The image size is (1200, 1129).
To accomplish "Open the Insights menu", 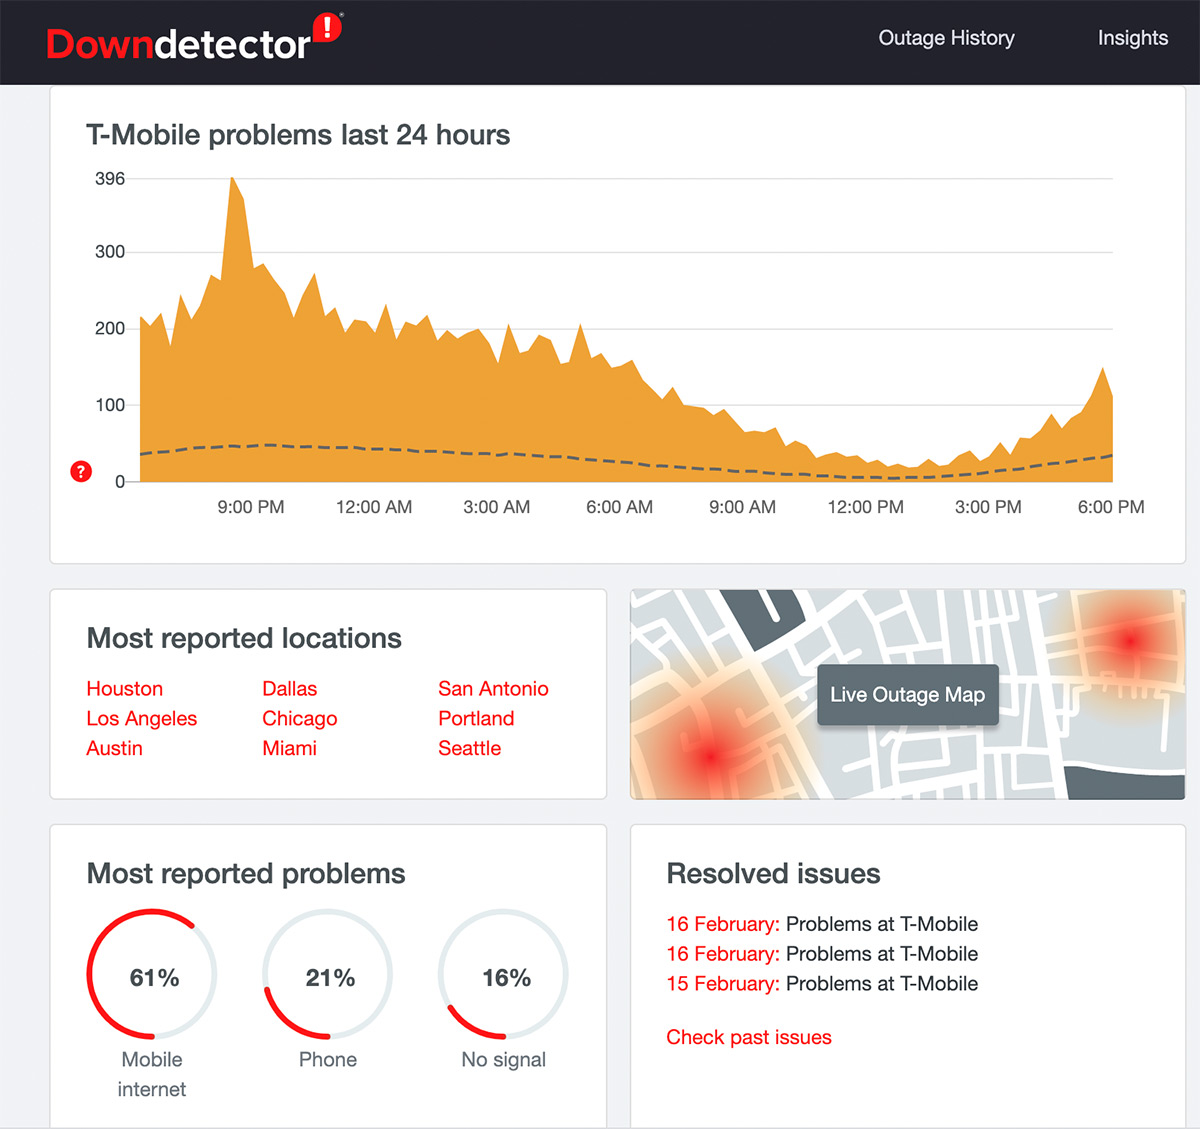I will [x=1133, y=38].
